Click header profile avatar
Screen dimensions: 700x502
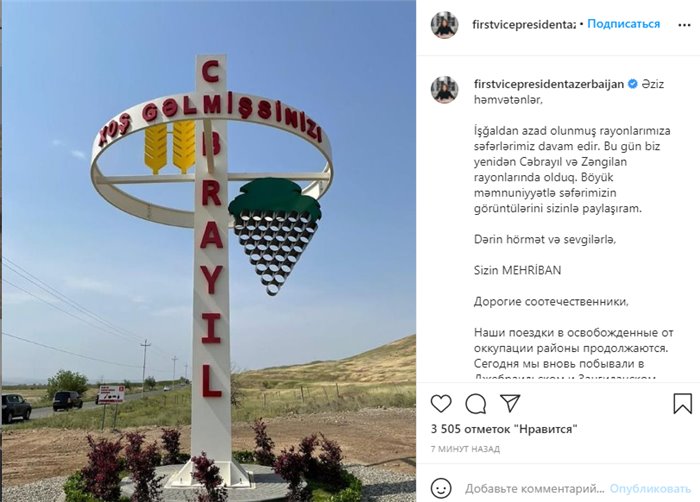(444, 25)
